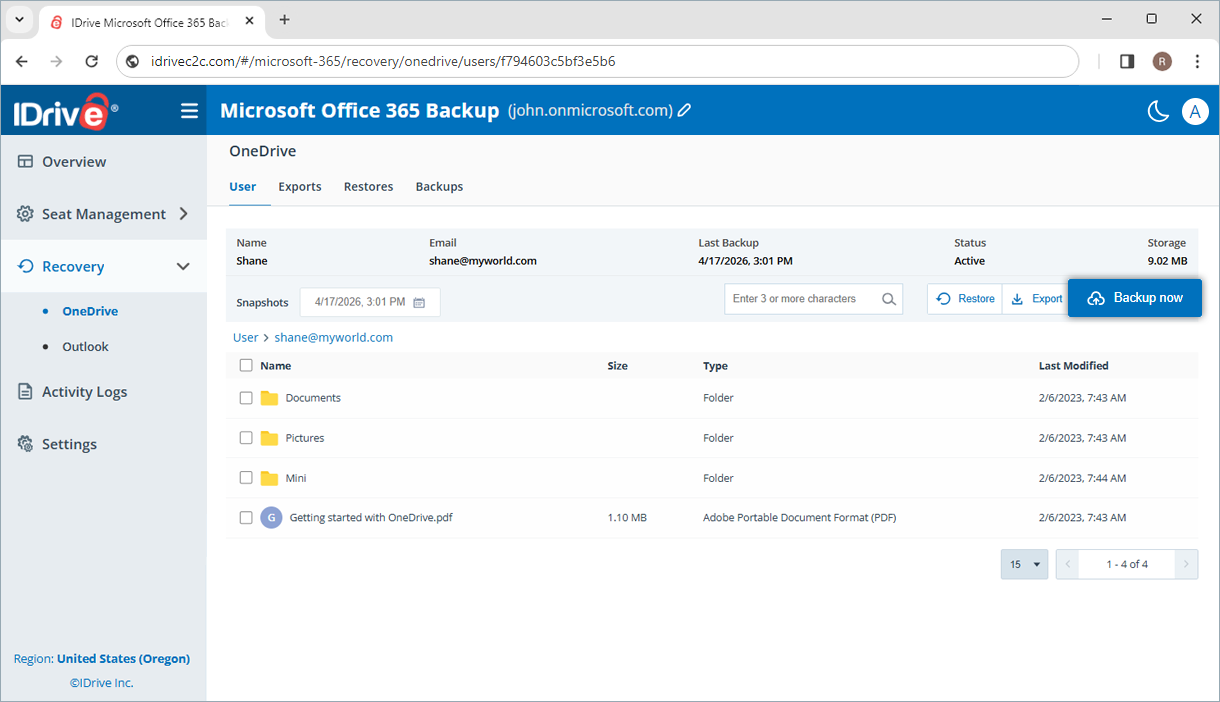This screenshot has height=702, width=1220.
Task: Click the search magnifier icon
Action: pyautogui.click(x=888, y=298)
